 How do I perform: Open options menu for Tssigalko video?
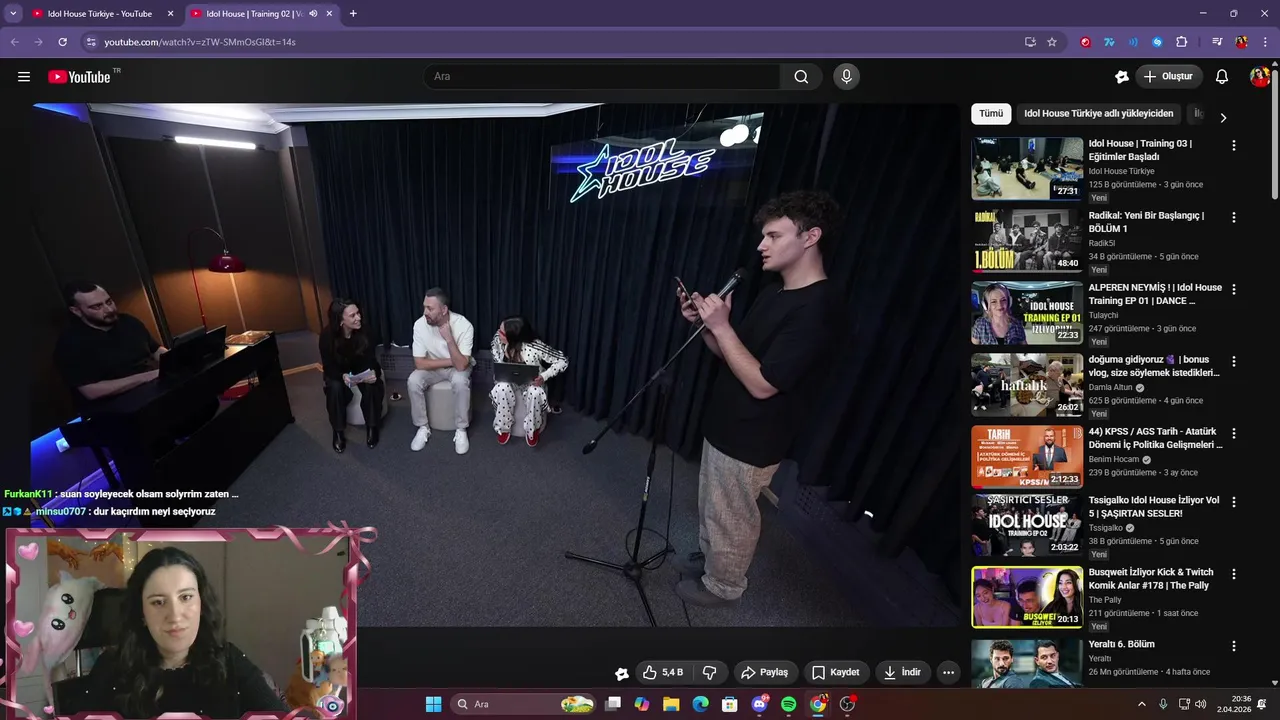[x=1233, y=502]
